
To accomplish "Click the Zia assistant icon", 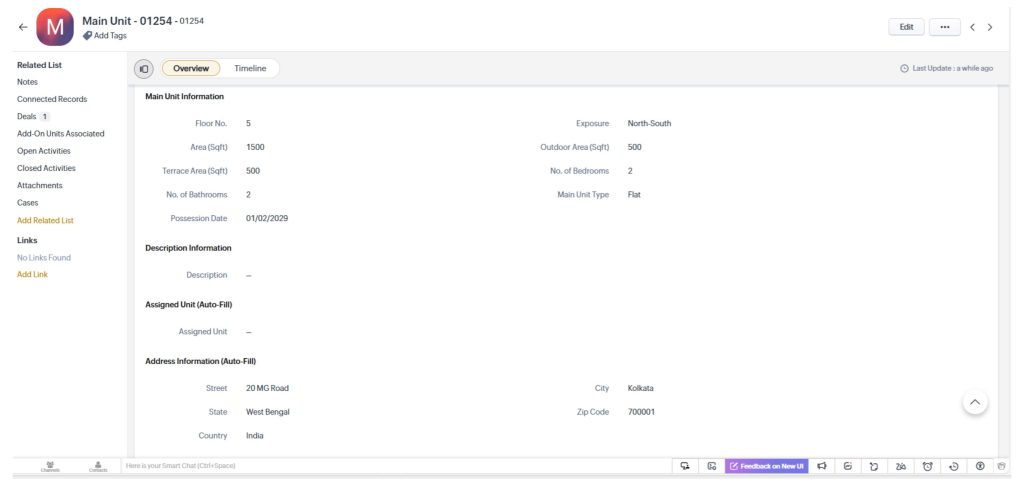I will click(901, 466).
